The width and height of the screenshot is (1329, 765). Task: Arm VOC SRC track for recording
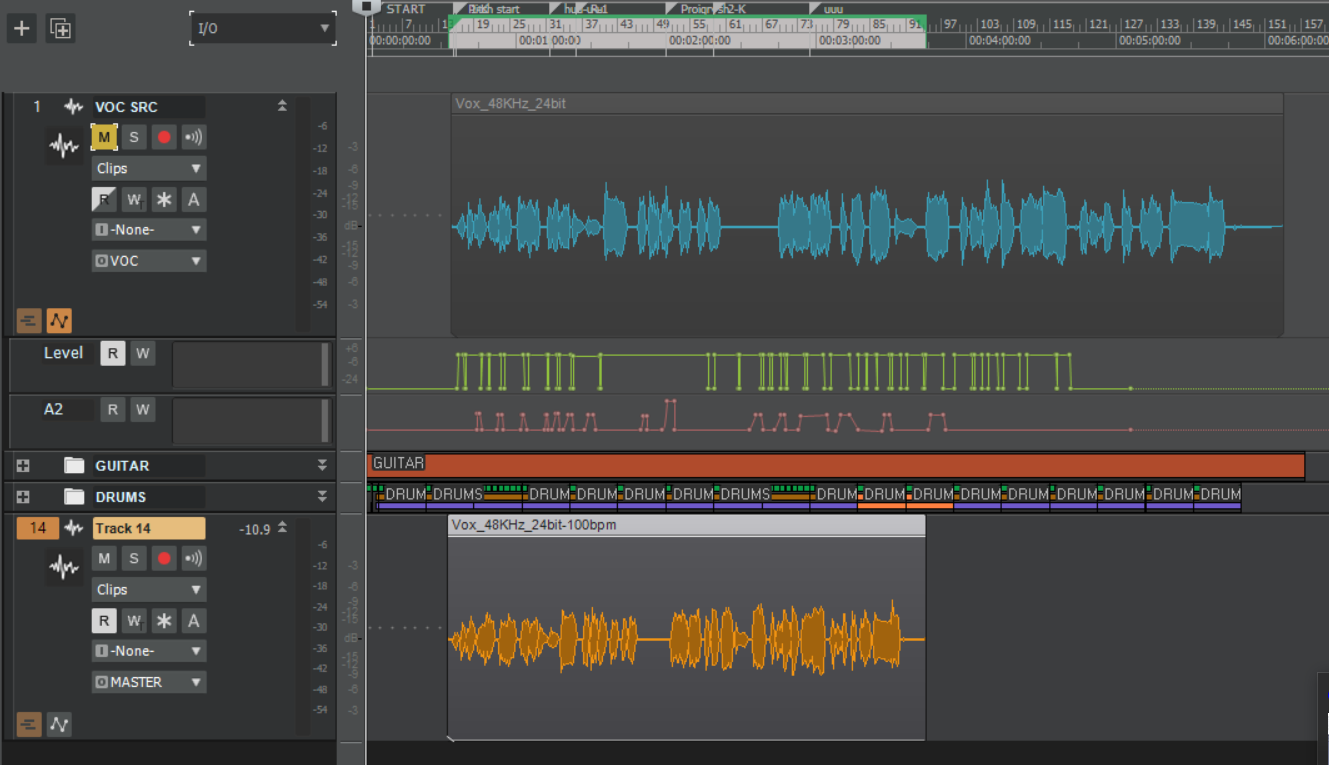(164, 137)
